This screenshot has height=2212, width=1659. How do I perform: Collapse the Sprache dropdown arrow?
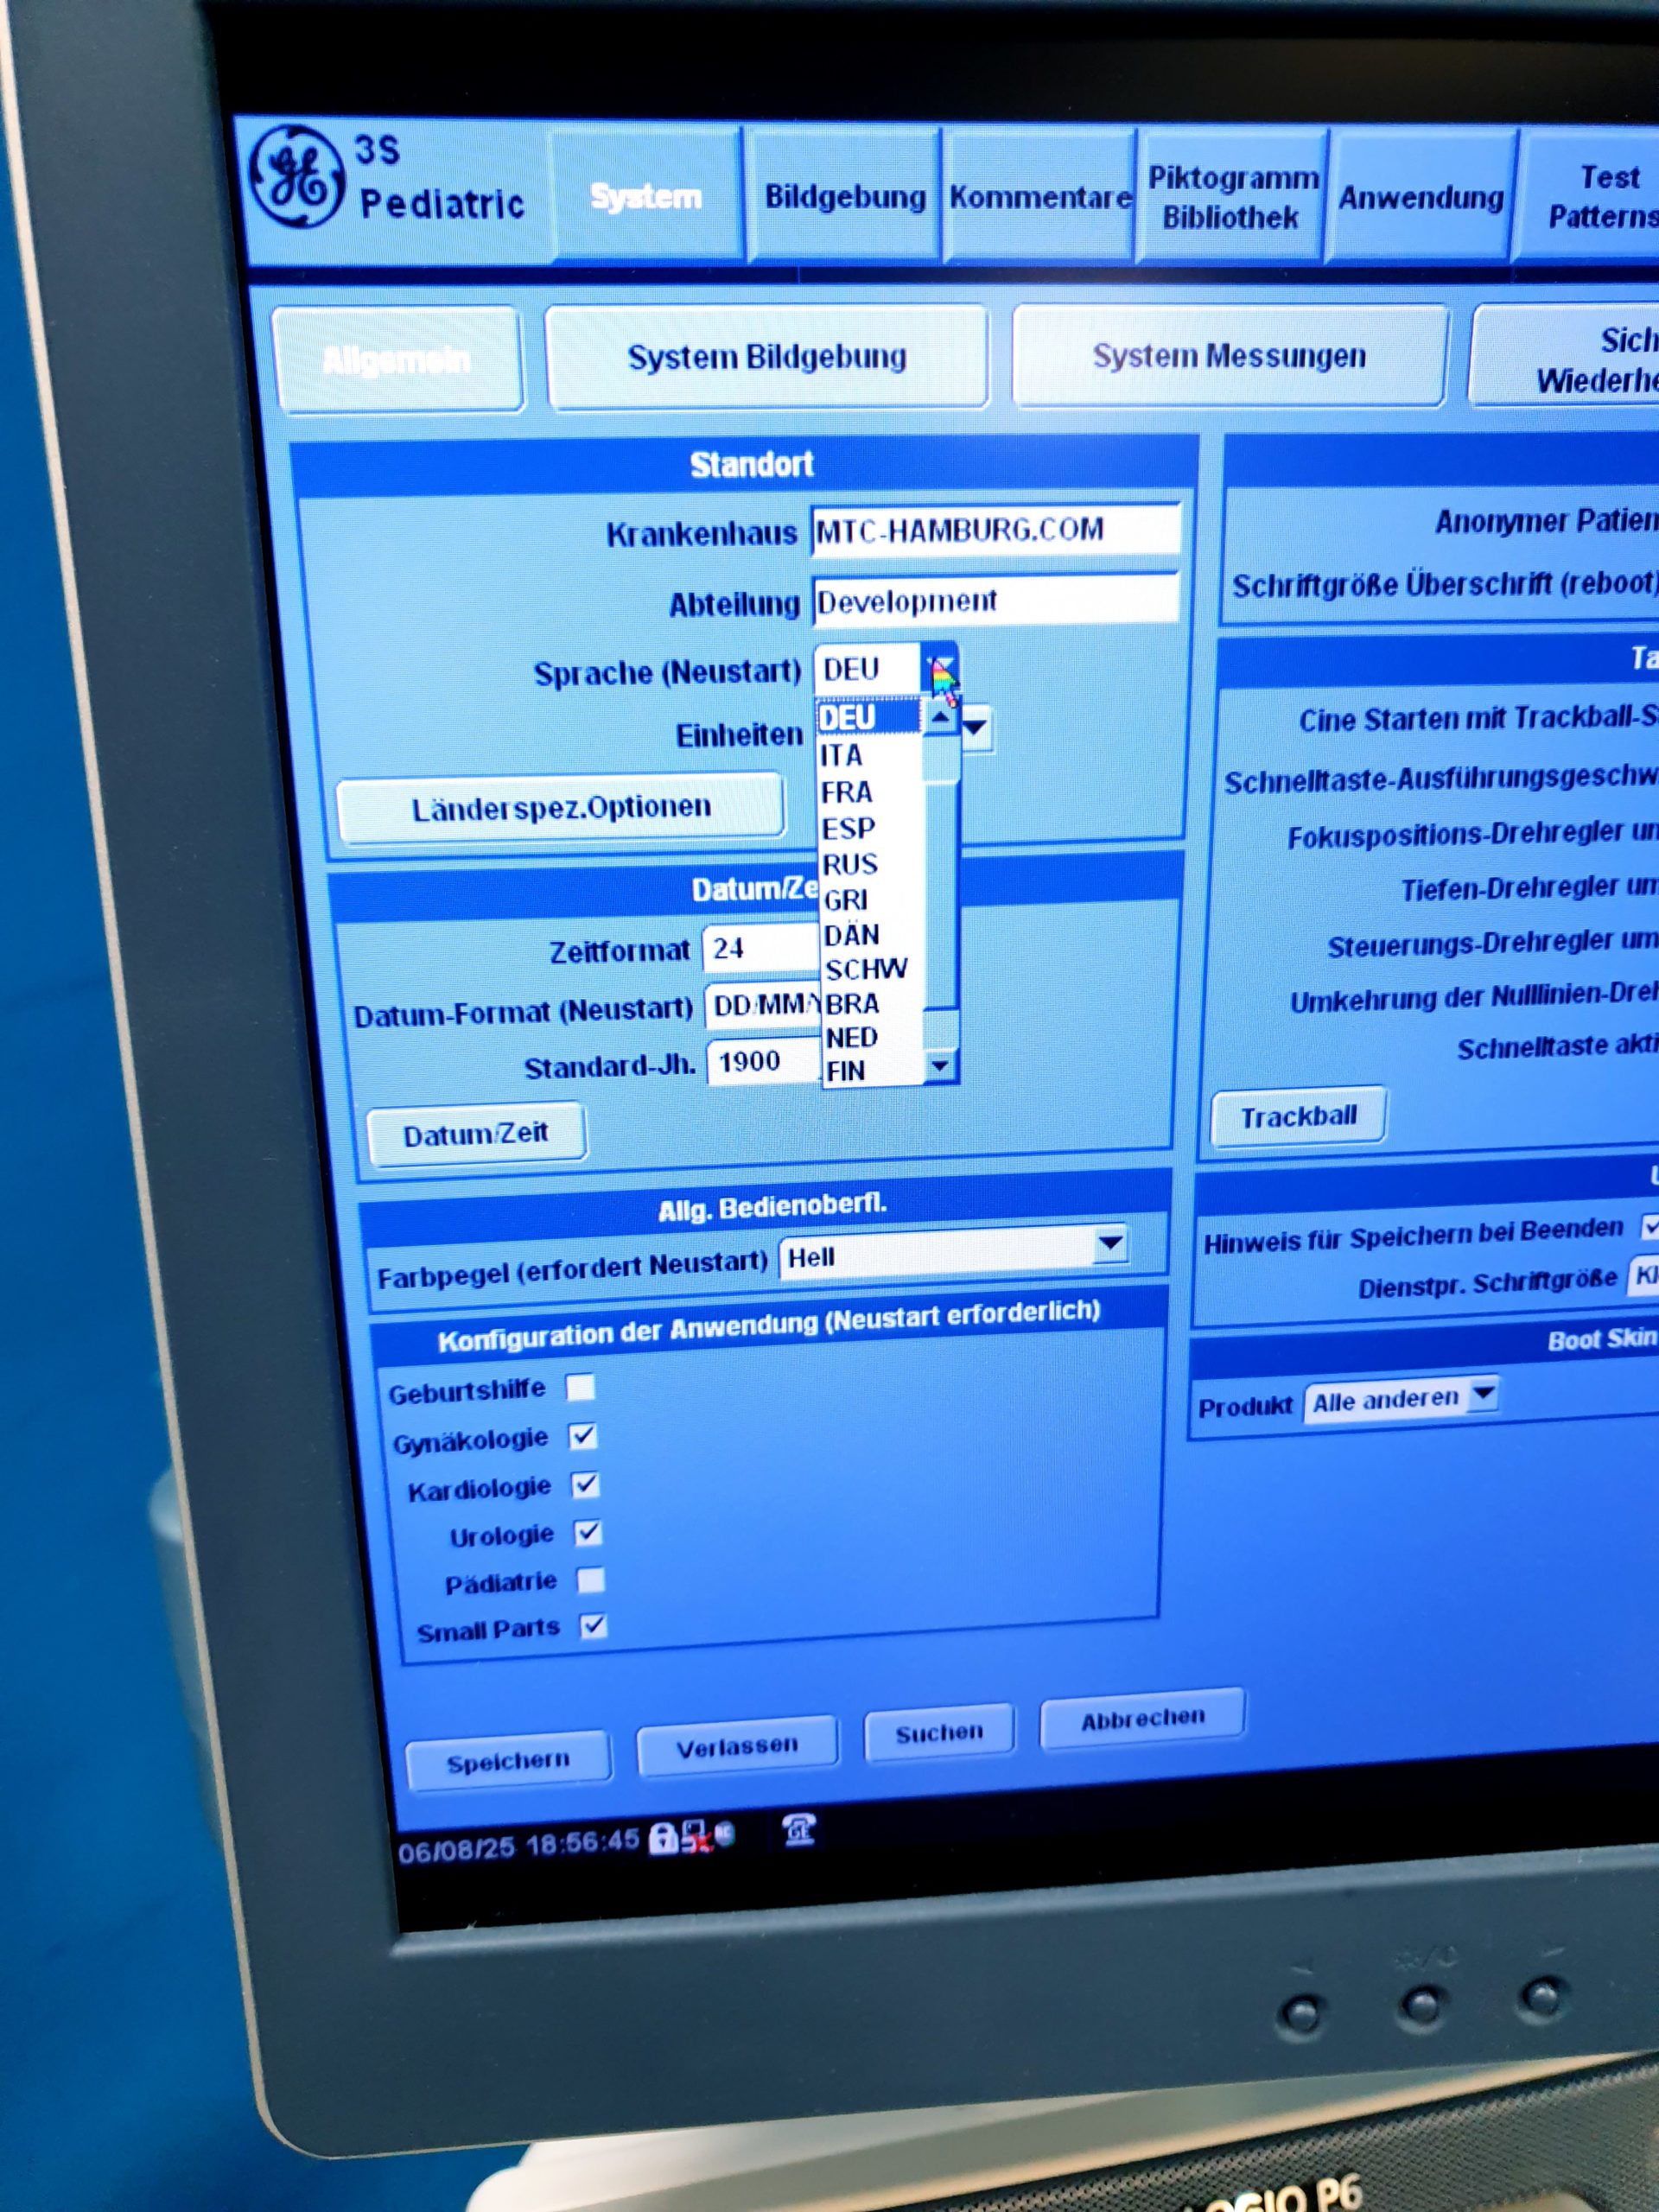[x=941, y=668]
